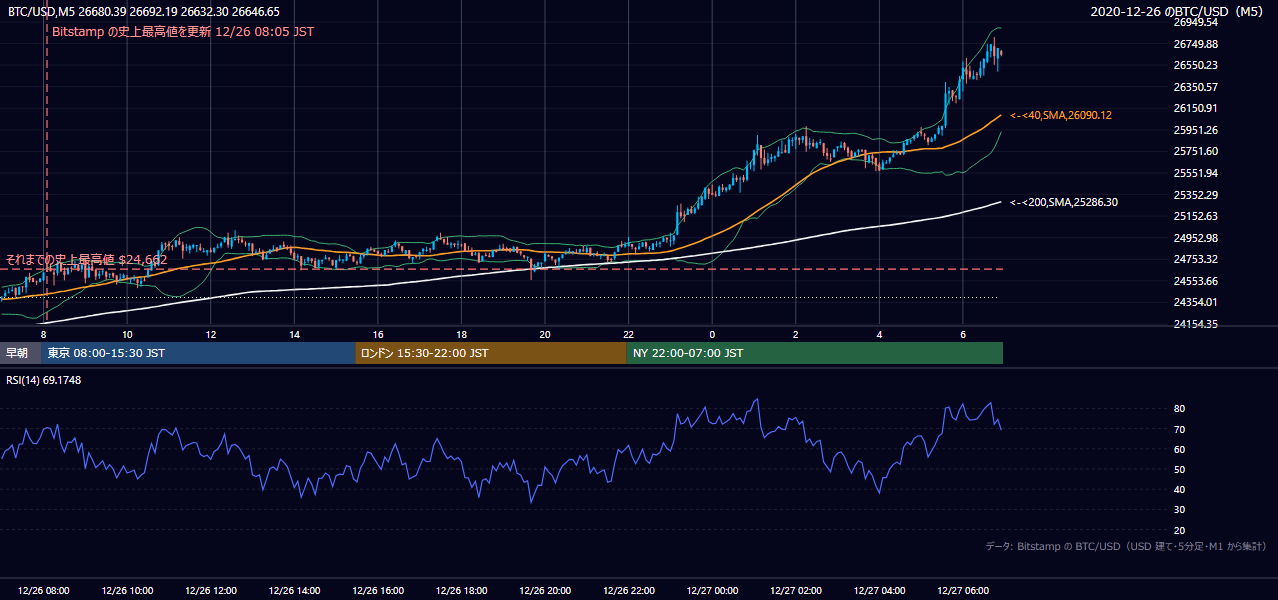Screen dimensions: 1278x600
Task: Click the data source note 'データ: Bitstamp の BTC/USD'
Action: (x=1126, y=547)
